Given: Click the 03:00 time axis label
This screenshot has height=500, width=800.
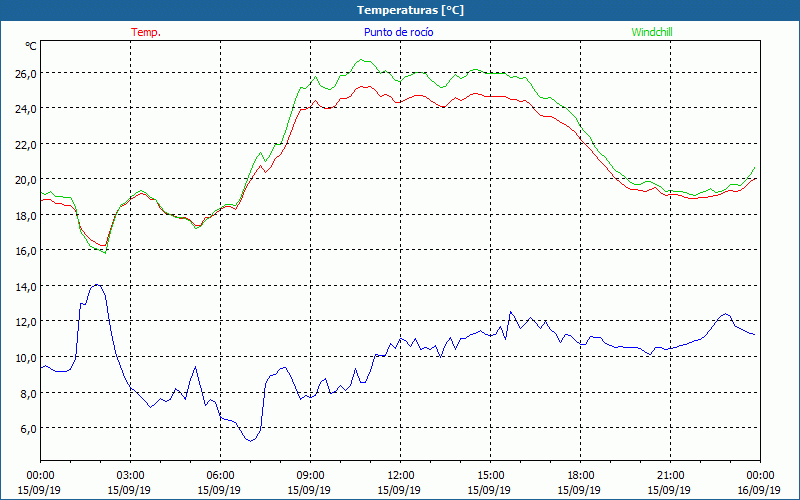Looking at the screenshot, I should (x=130, y=476).
